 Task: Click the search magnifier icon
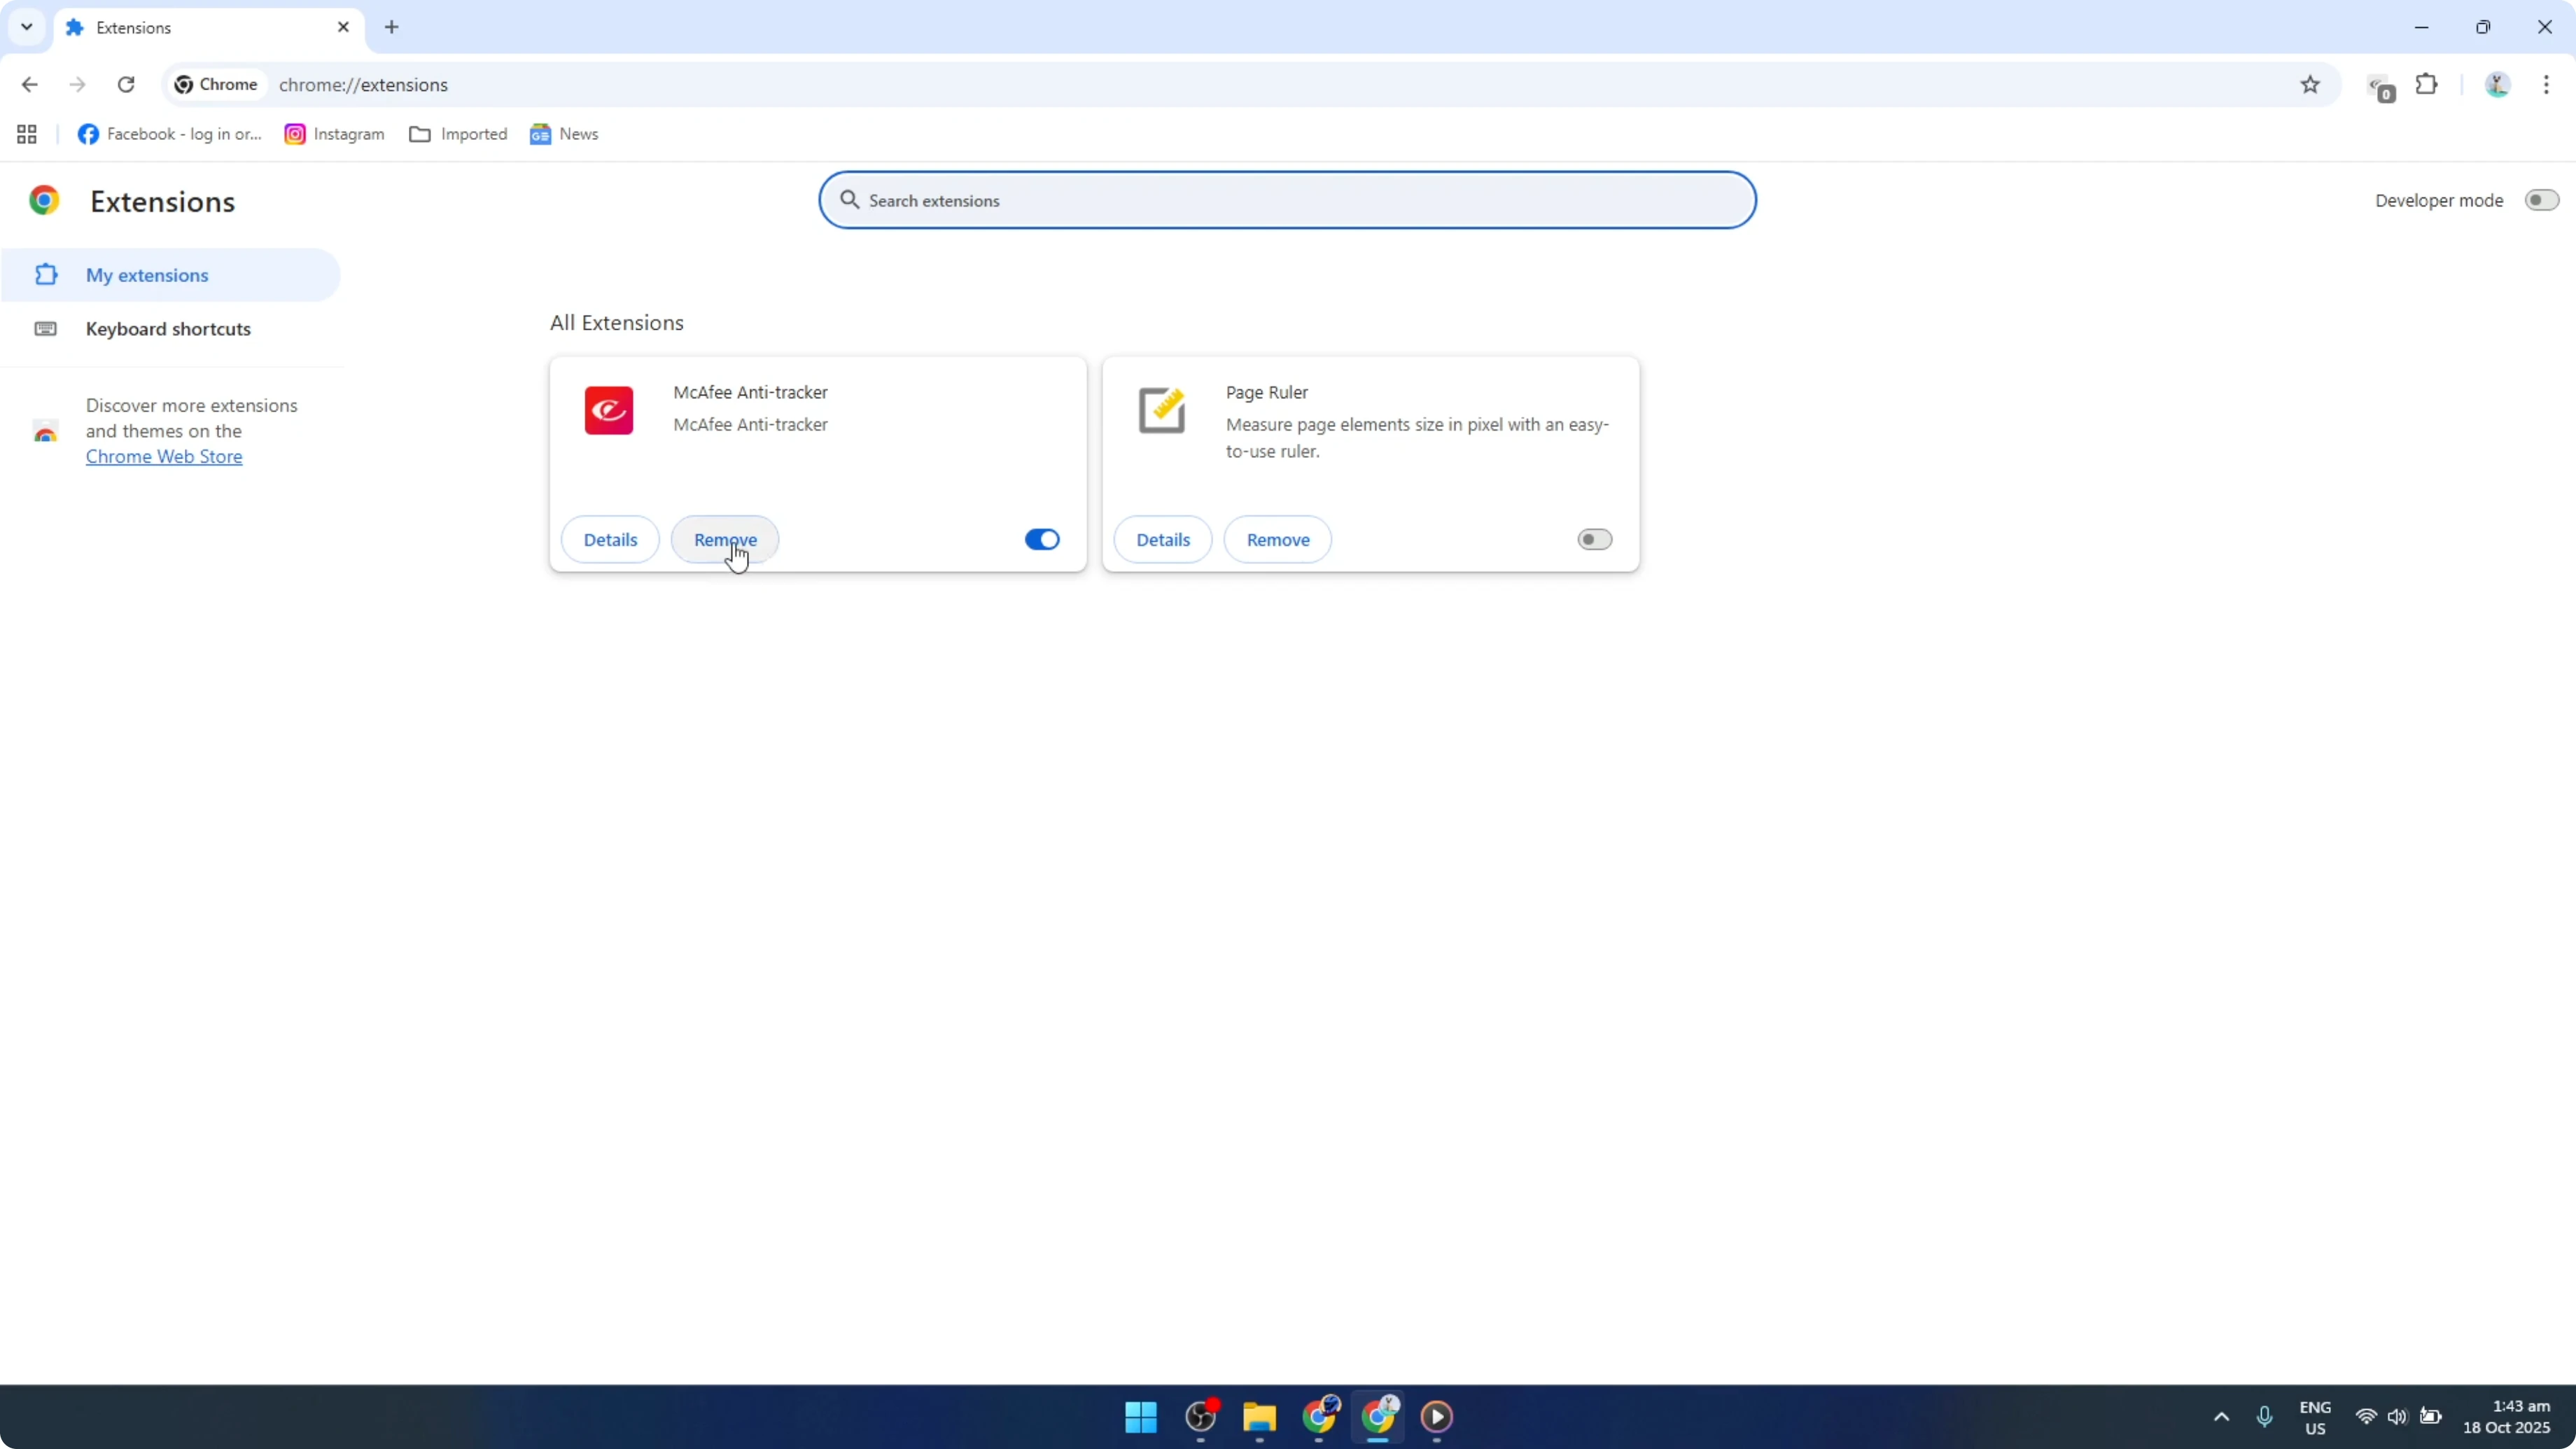[850, 200]
